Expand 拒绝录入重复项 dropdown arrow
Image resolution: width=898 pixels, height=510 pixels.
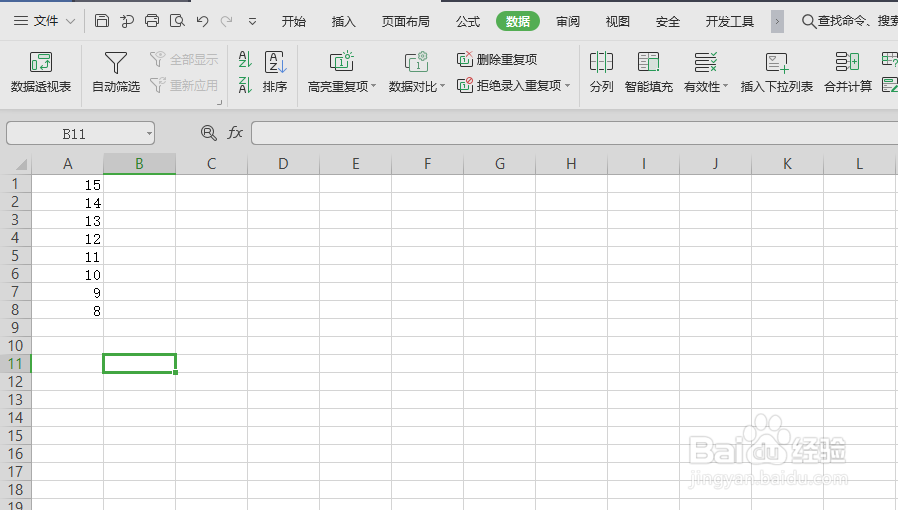568,86
